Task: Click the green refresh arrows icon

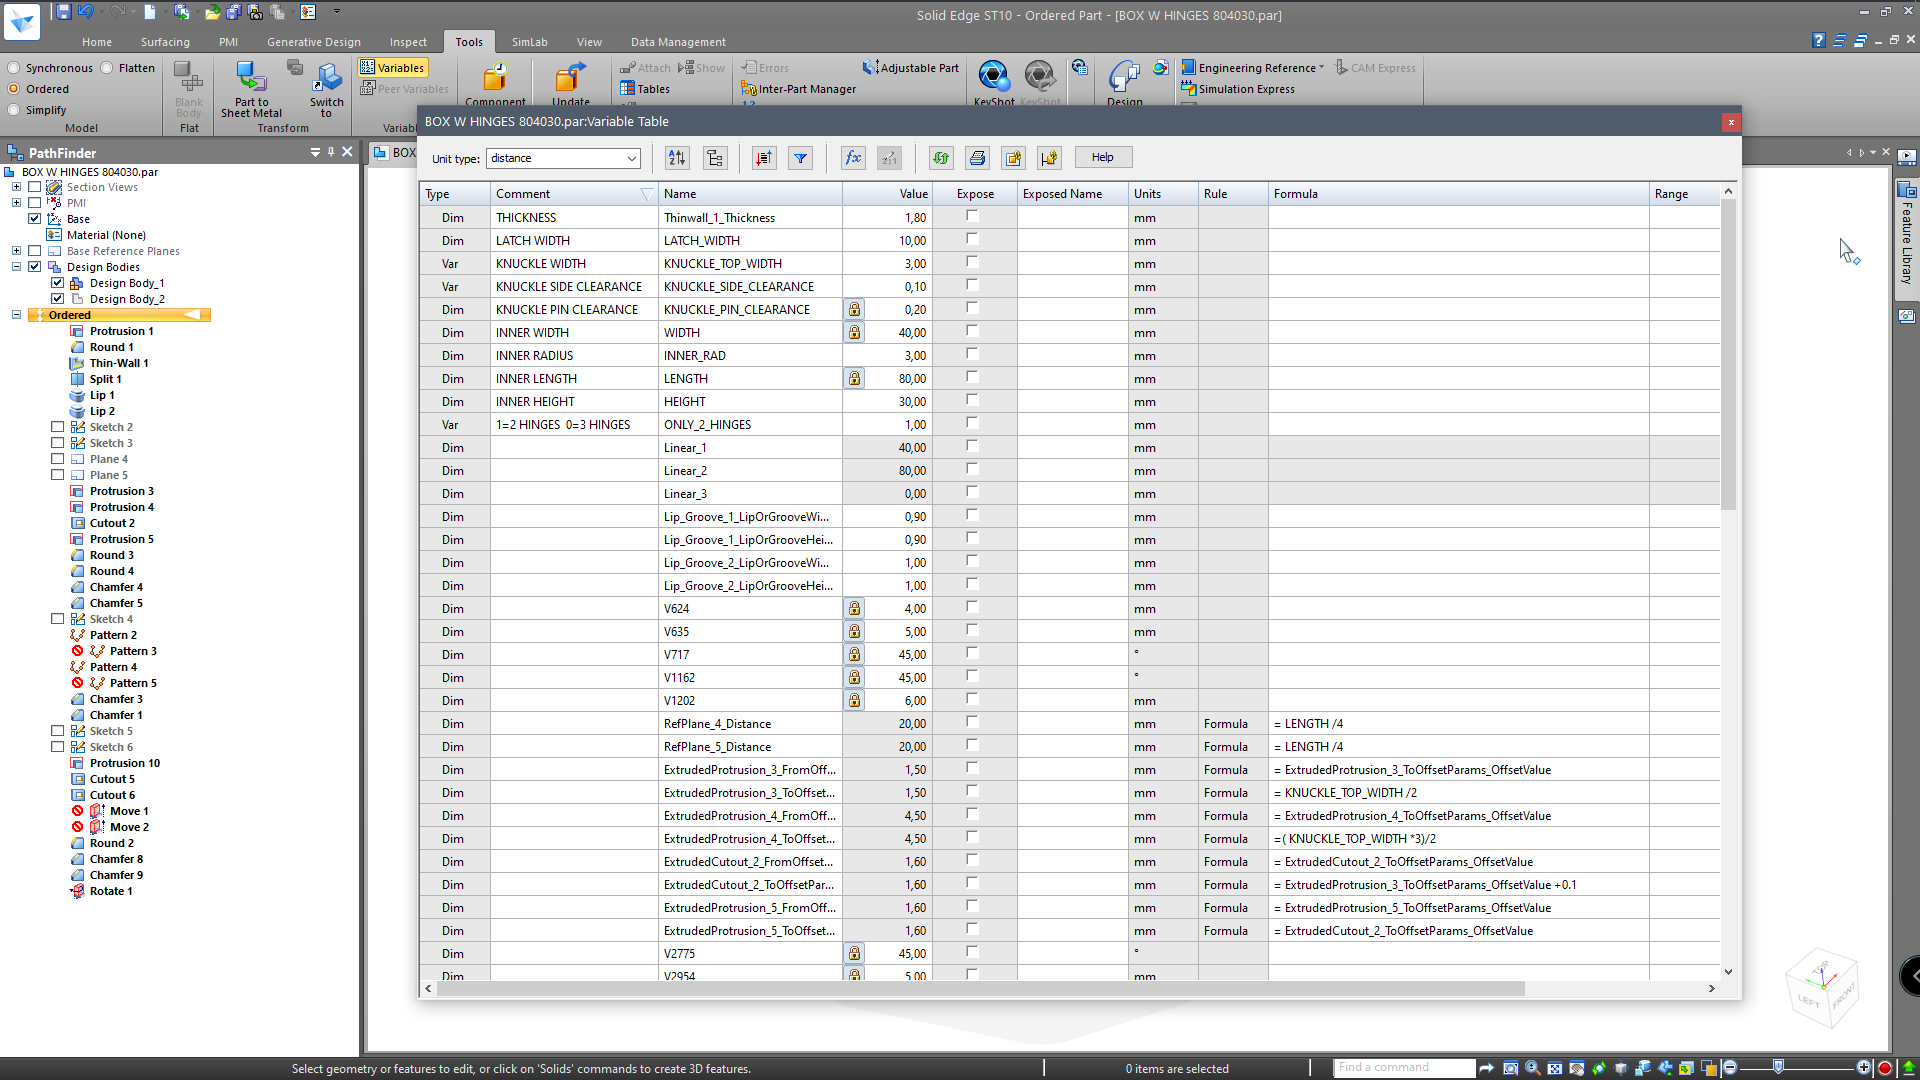Action: click(940, 158)
